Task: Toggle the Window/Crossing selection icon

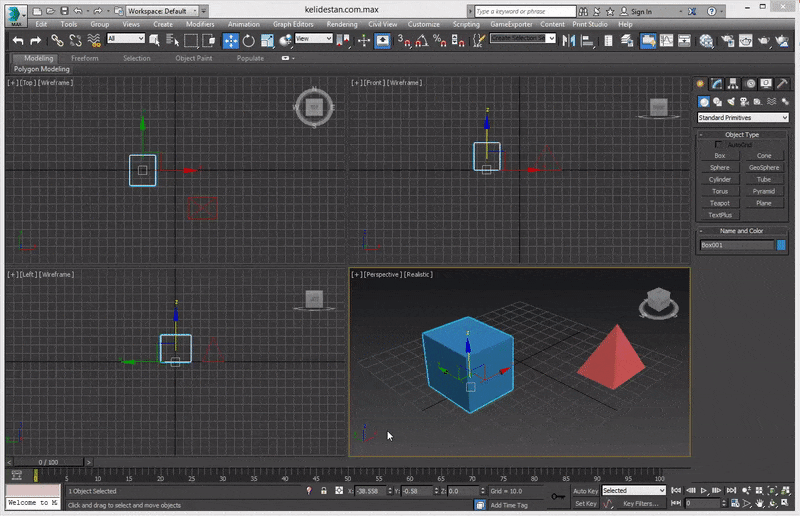Action: point(209,41)
